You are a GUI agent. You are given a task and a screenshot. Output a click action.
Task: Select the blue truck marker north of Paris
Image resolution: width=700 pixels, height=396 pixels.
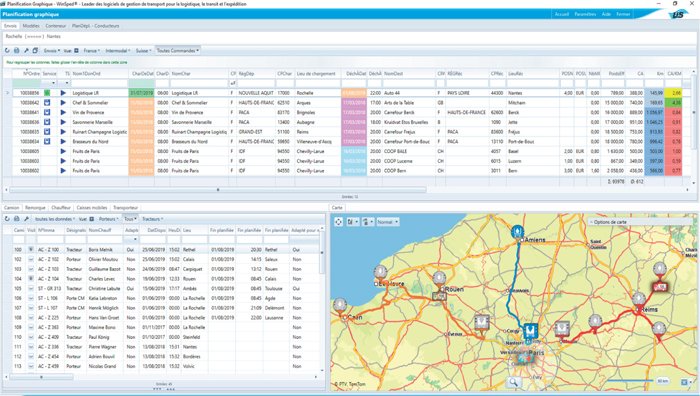tap(530, 331)
